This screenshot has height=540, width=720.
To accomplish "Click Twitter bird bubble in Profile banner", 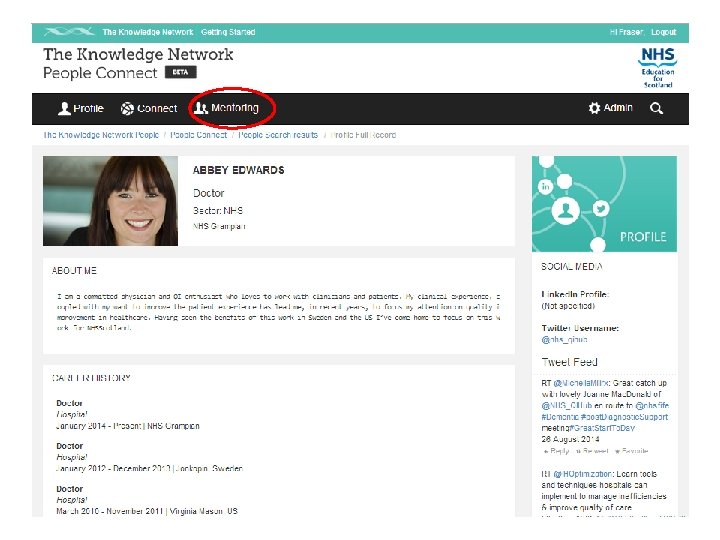I will click(601, 208).
